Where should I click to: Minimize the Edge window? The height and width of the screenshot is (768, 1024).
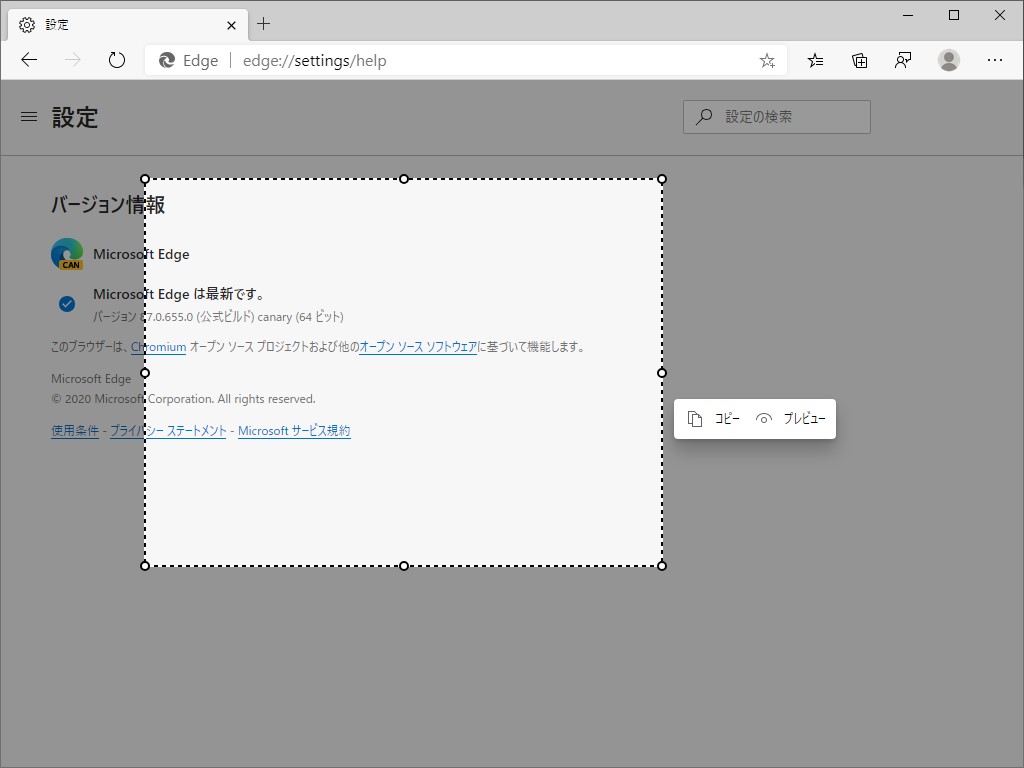(908, 15)
